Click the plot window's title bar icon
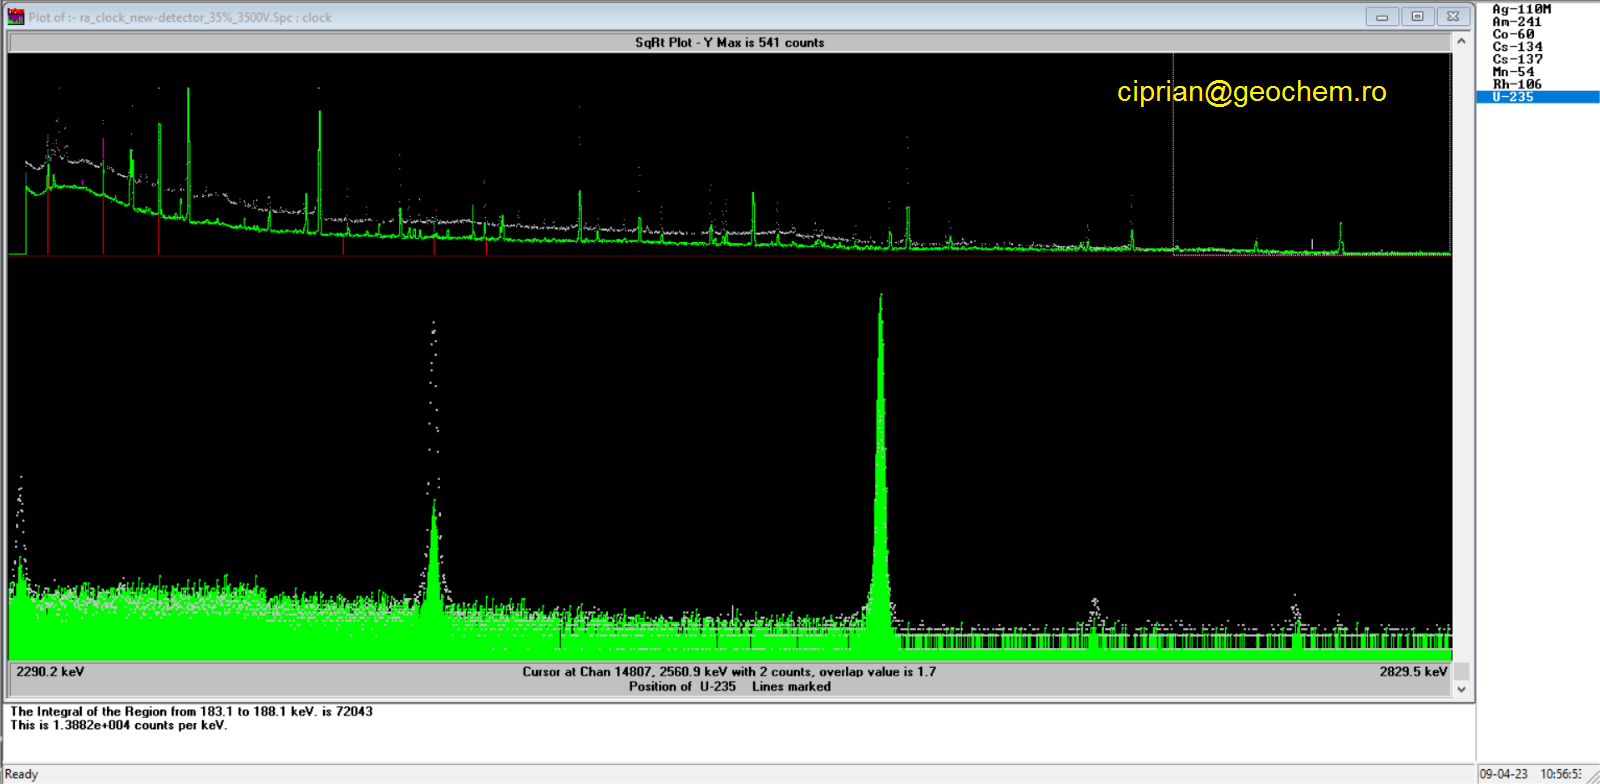The width and height of the screenshot is (1600, 784). pos(16,17)
